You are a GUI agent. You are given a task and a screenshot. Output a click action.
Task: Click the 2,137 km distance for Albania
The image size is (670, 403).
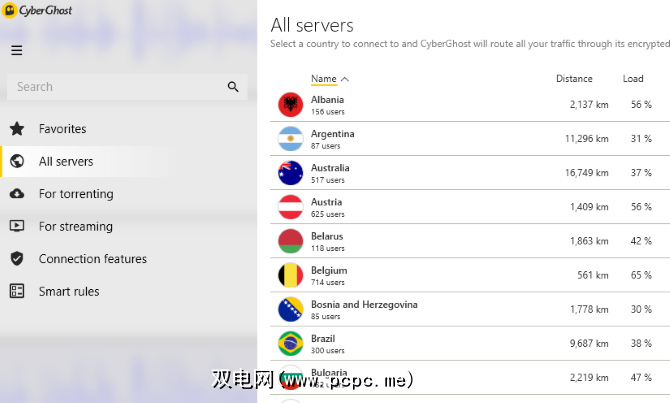coord(589,105)
